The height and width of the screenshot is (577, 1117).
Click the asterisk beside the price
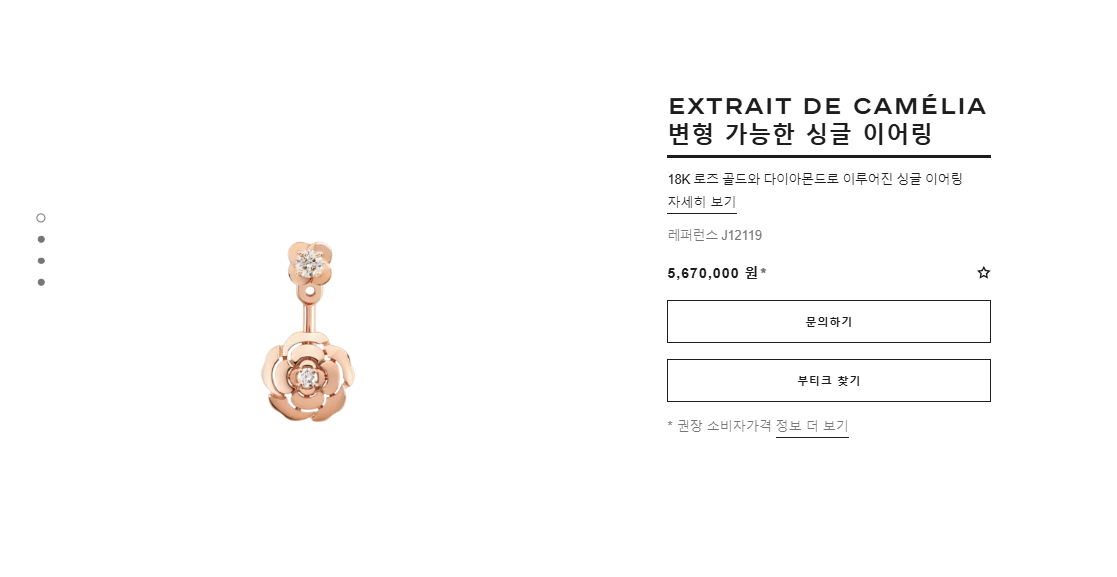764,271
